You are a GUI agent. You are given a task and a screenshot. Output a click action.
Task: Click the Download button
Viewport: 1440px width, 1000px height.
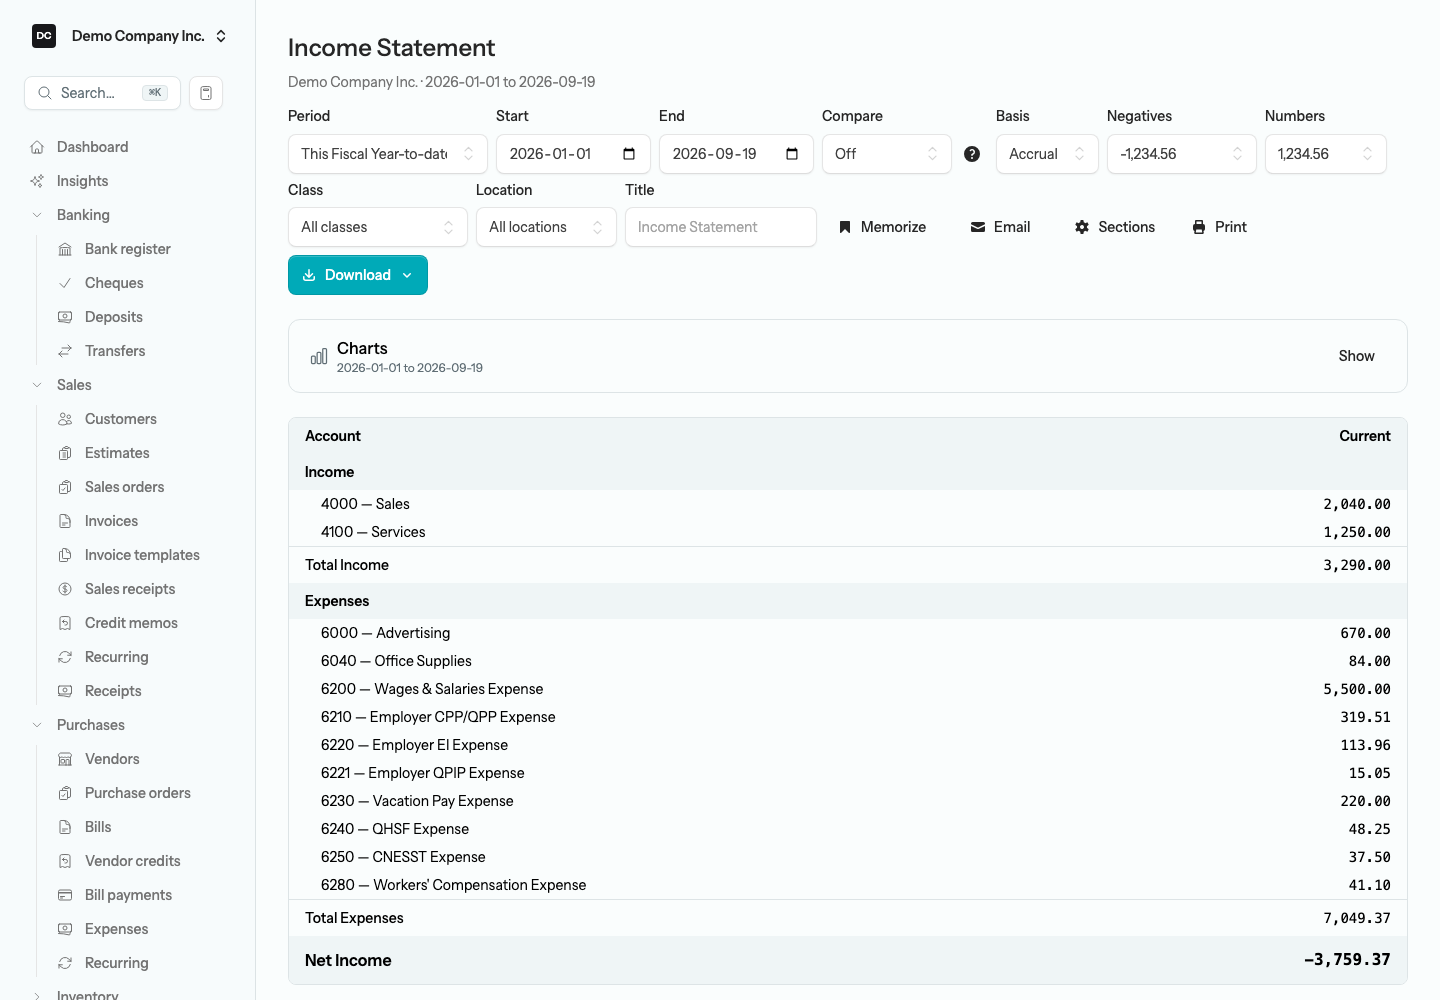358,275
